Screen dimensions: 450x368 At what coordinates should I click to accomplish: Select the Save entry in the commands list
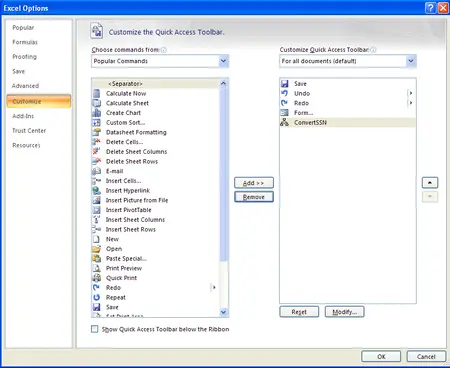(x=156, y=307)
